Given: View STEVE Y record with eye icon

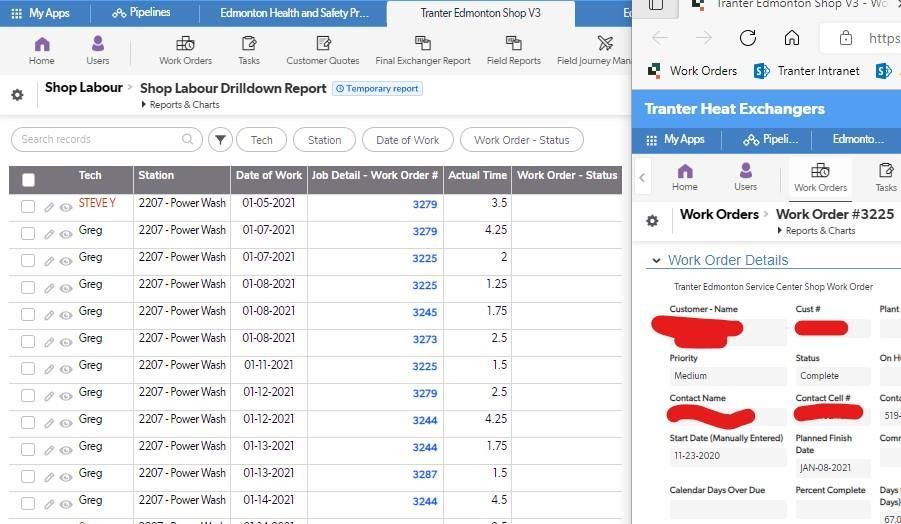Looking at the screenshot, I should point(66,207).
